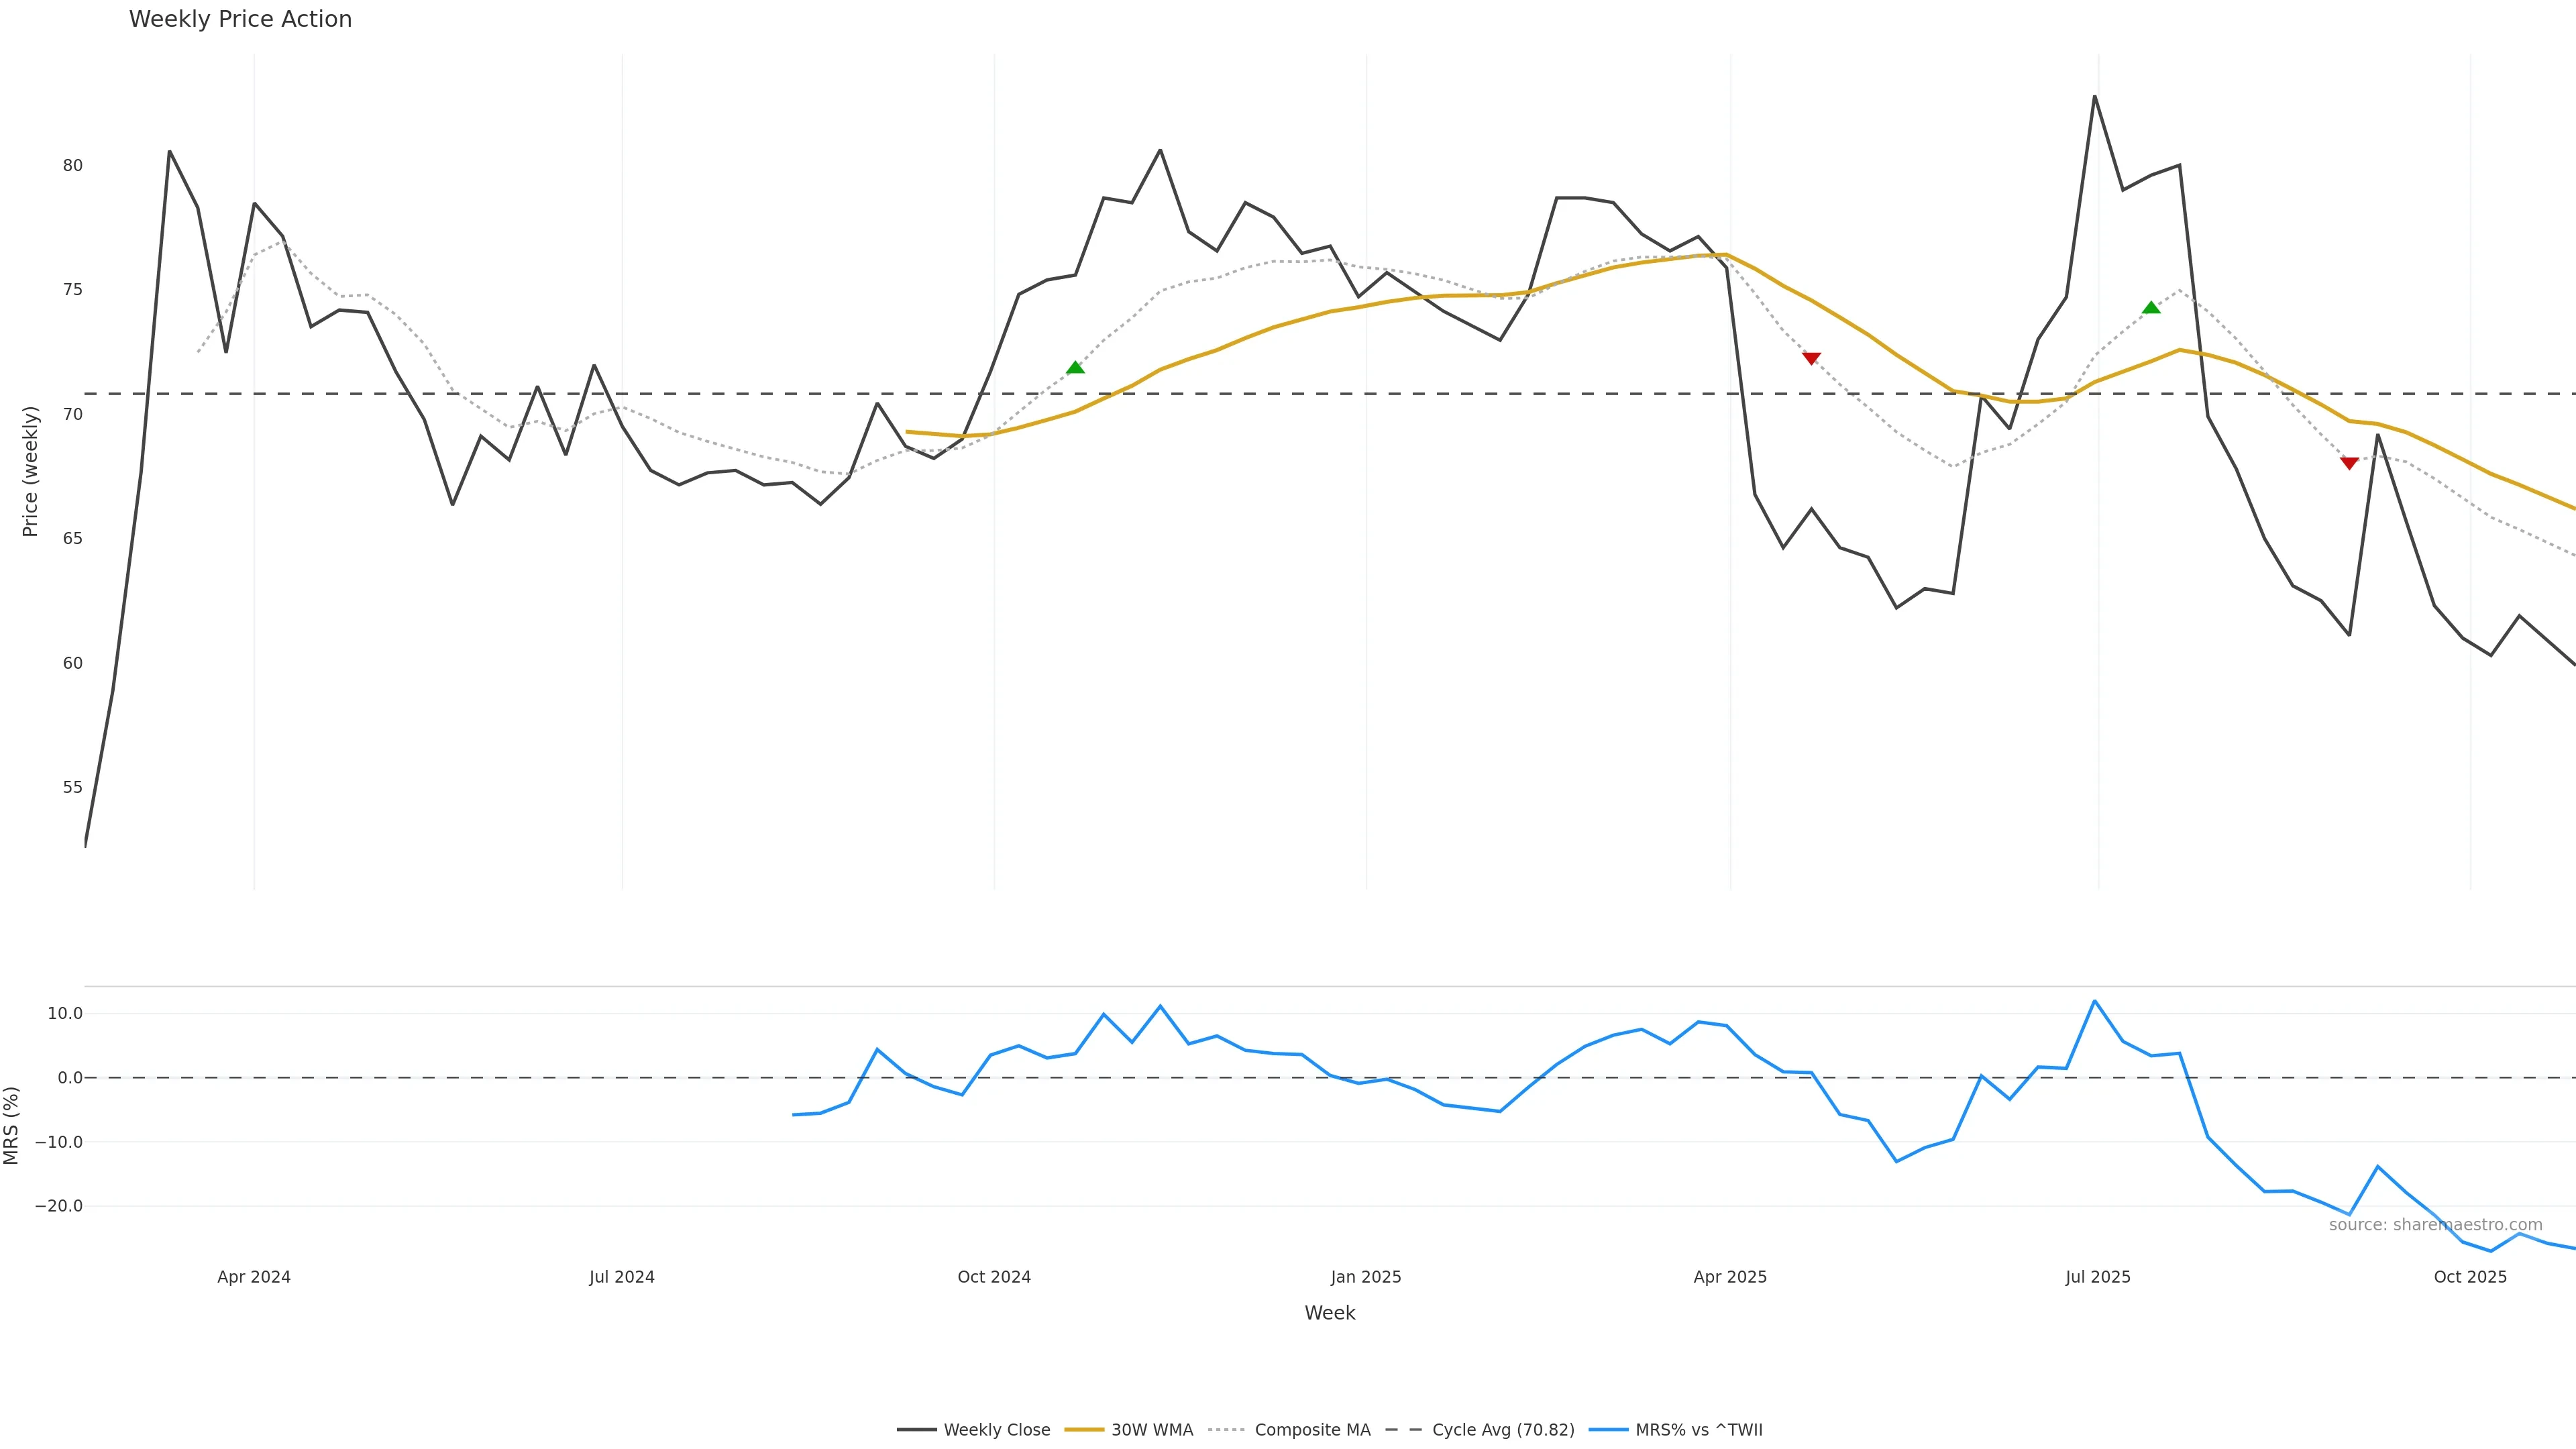Click the Jan 2025 x-axis label
Screen dimensions: 2576x1449
1366,1277
